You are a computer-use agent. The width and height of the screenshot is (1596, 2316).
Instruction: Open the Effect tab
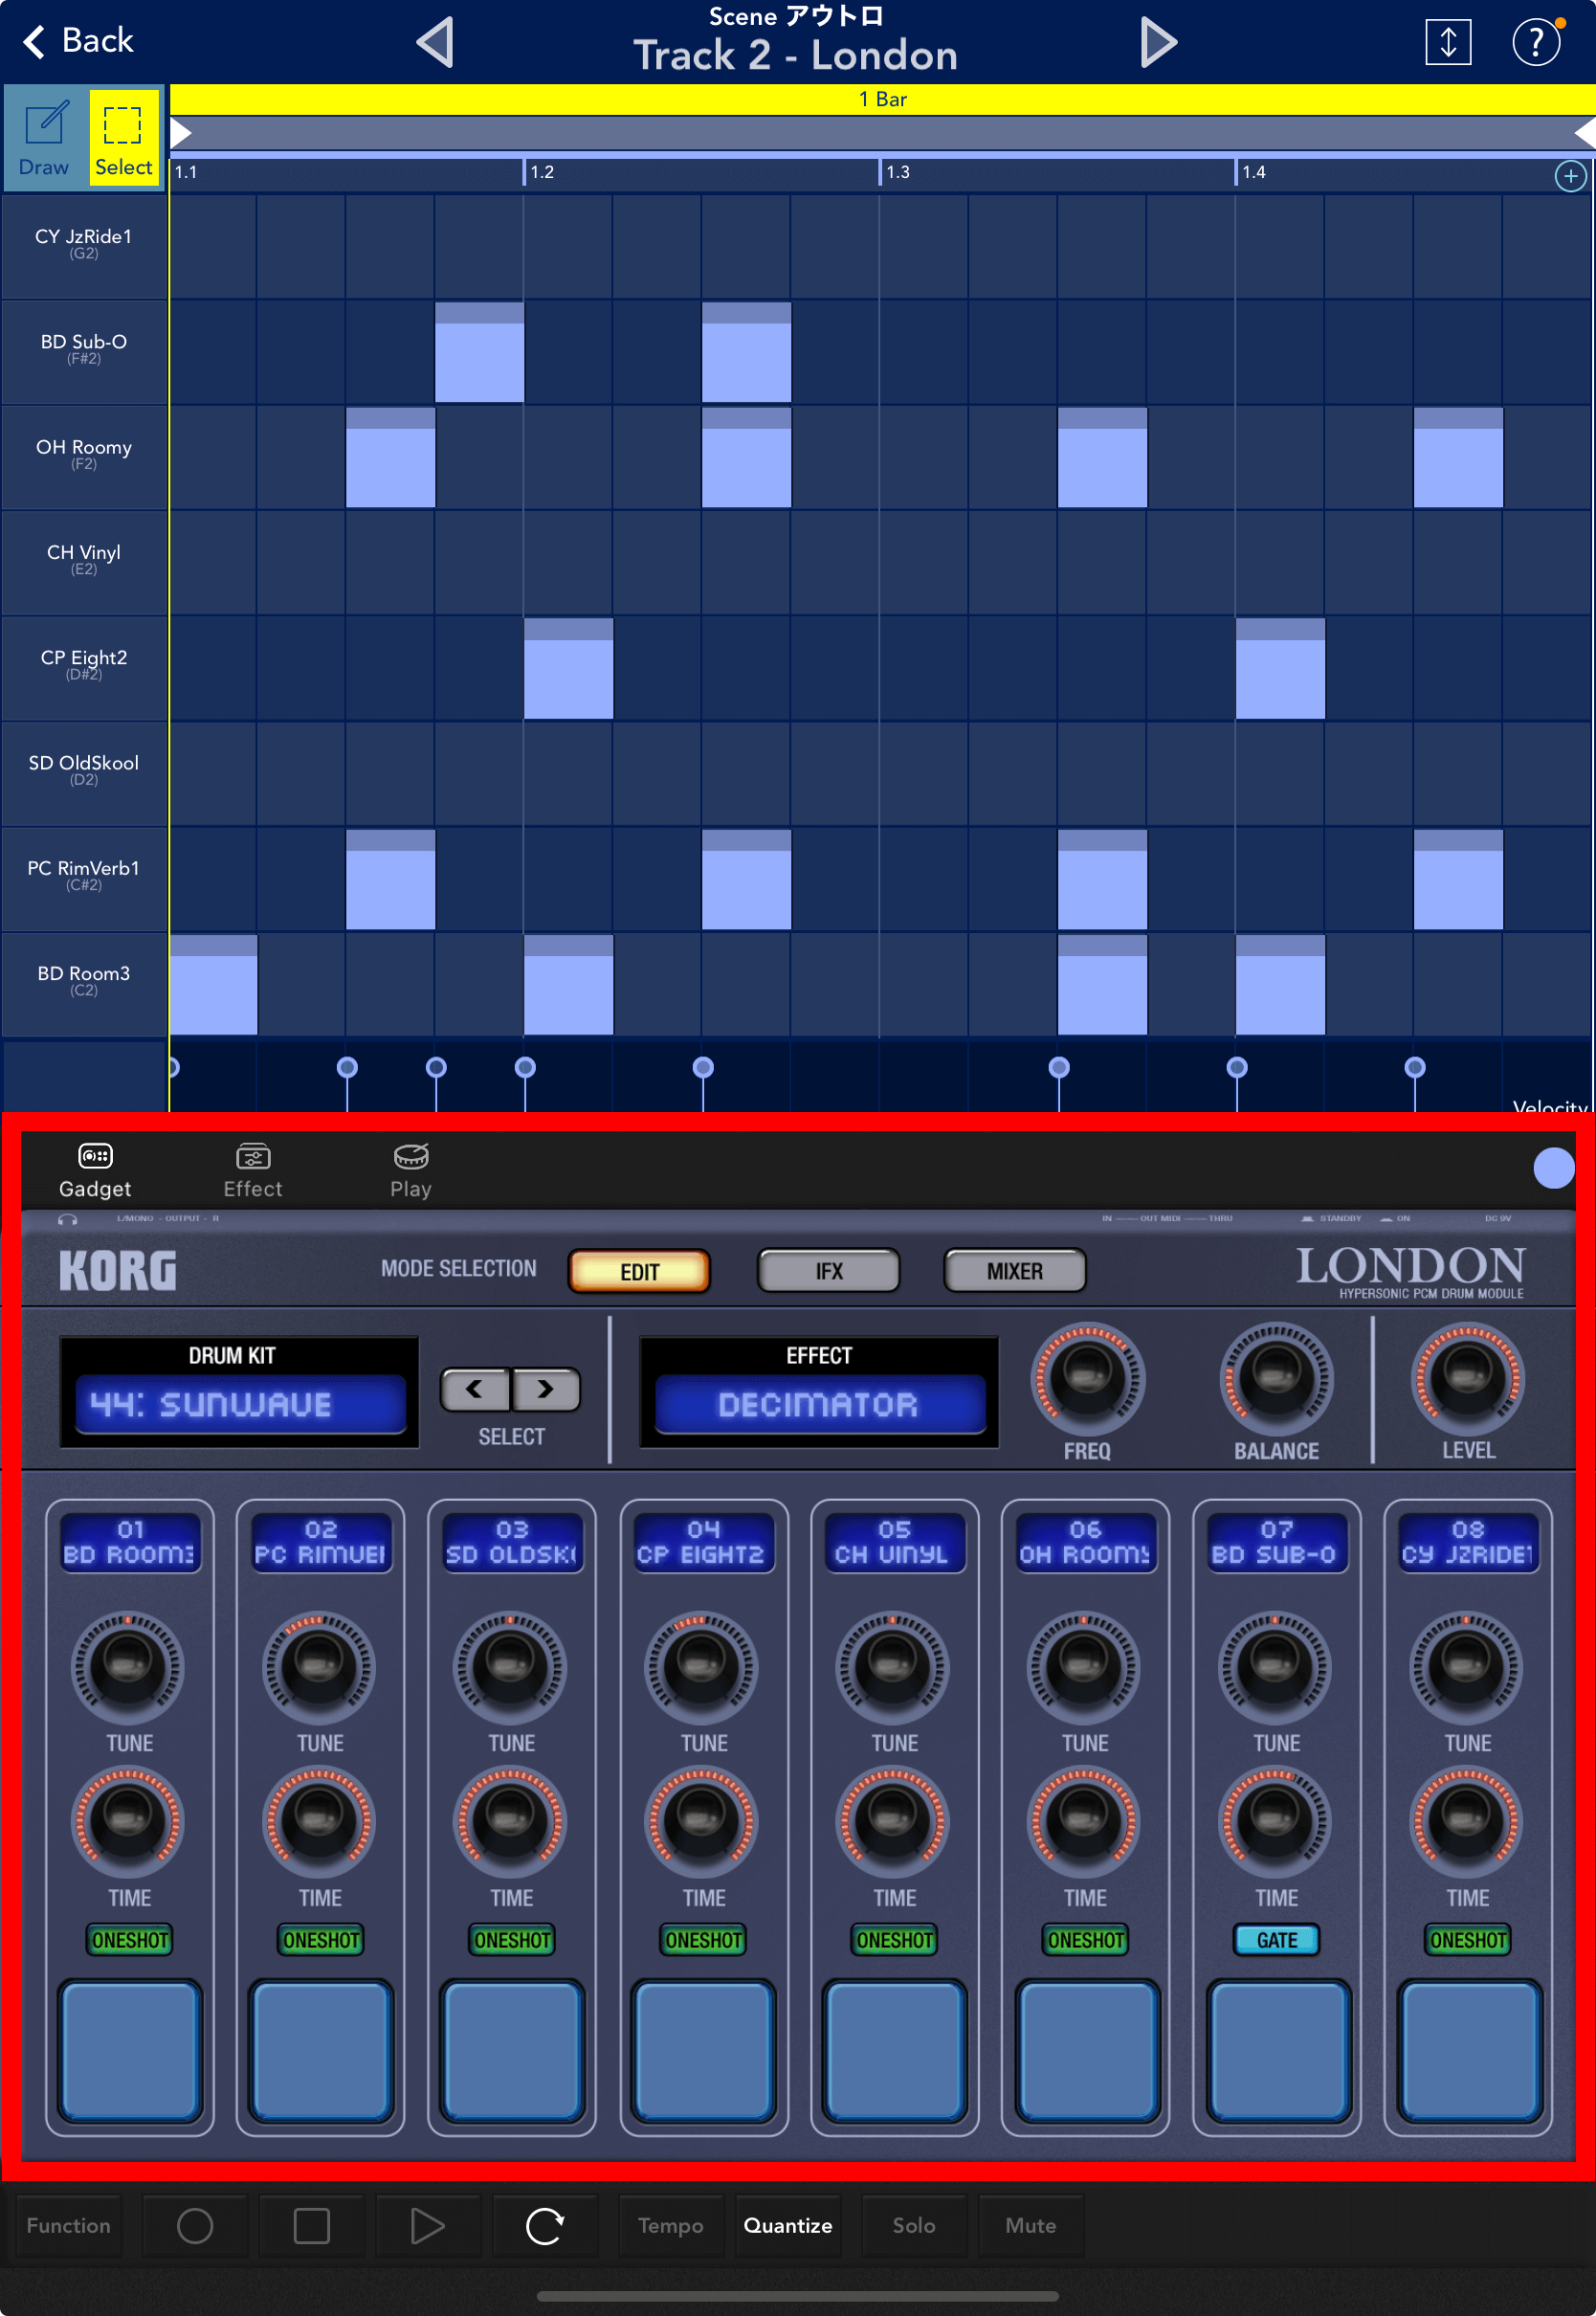tap(253, 1170)
